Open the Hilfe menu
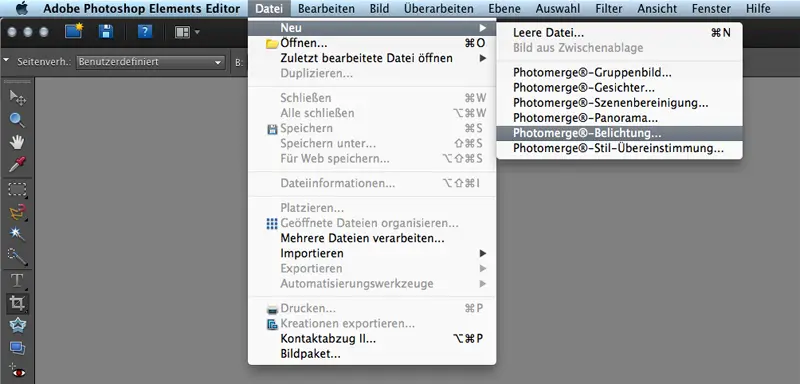 coord(758,9)
